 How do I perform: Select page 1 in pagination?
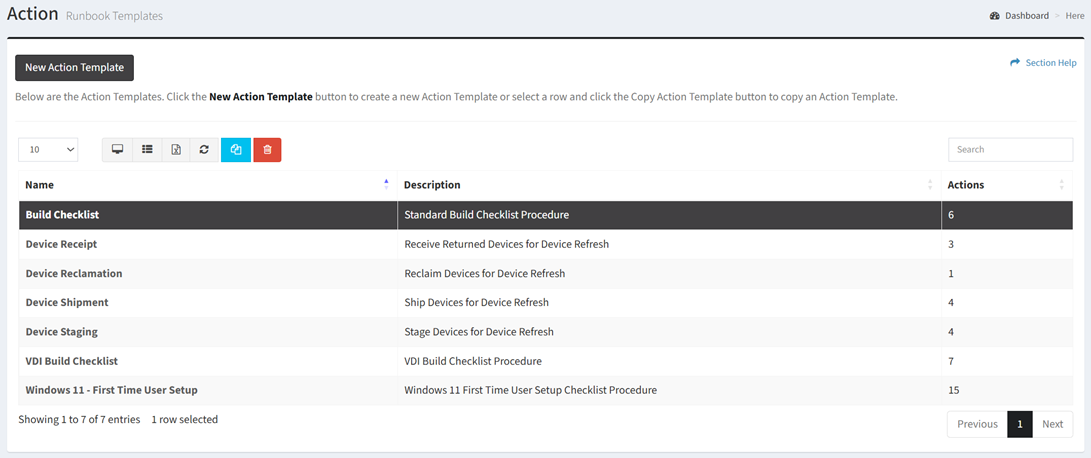point(1019,424)
